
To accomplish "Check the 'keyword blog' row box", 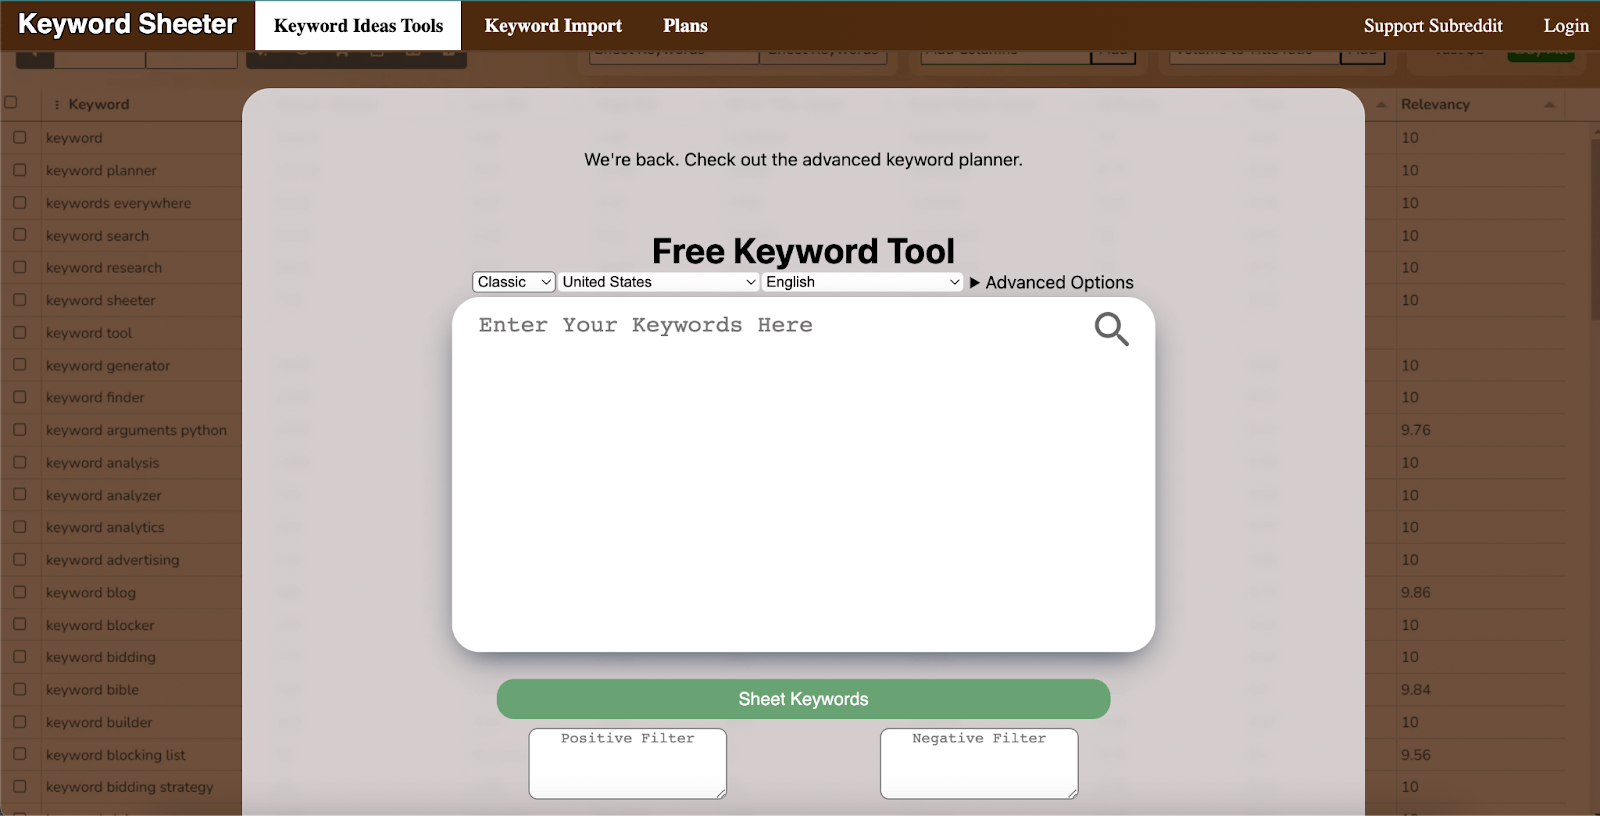I will 20,592.
